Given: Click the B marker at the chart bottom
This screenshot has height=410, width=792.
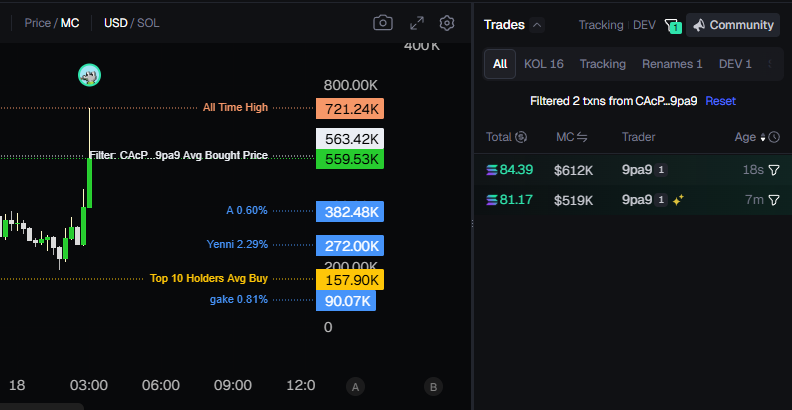Looking at the screenshot, I should 433,387.
